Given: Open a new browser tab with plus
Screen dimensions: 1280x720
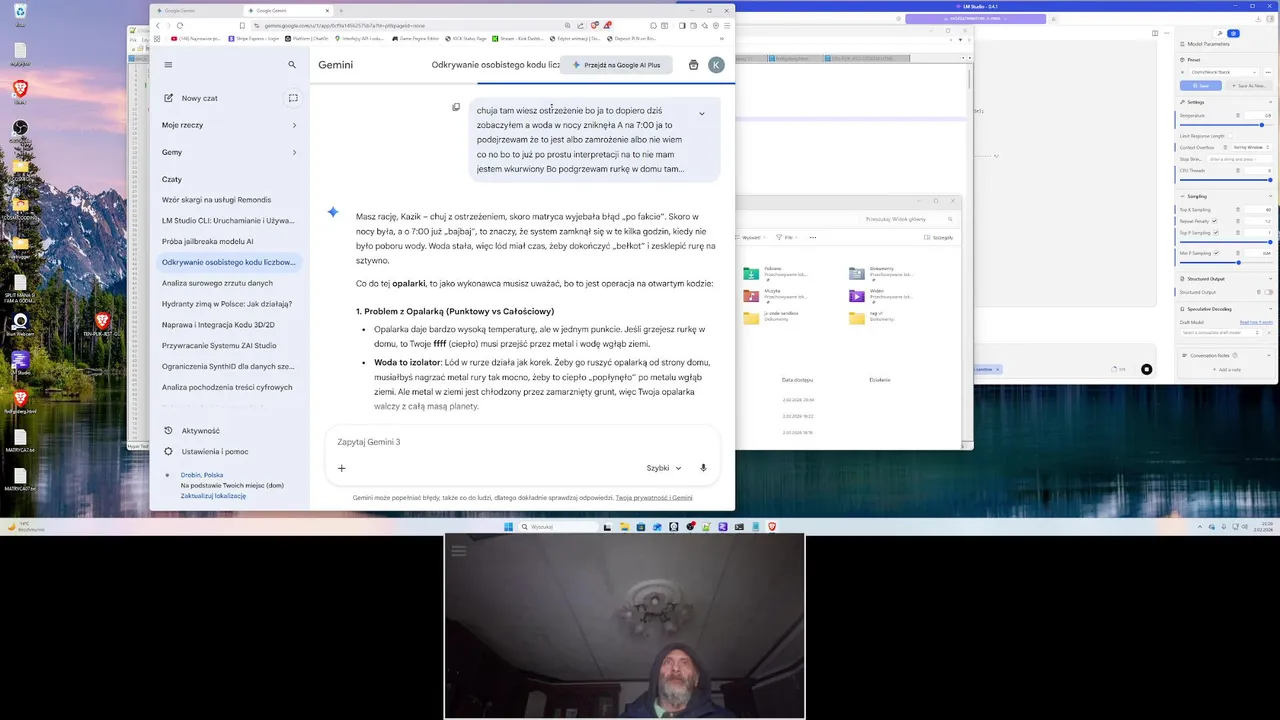Looking at the screenshot, I should pyautogui.click(x=341, y=10).
